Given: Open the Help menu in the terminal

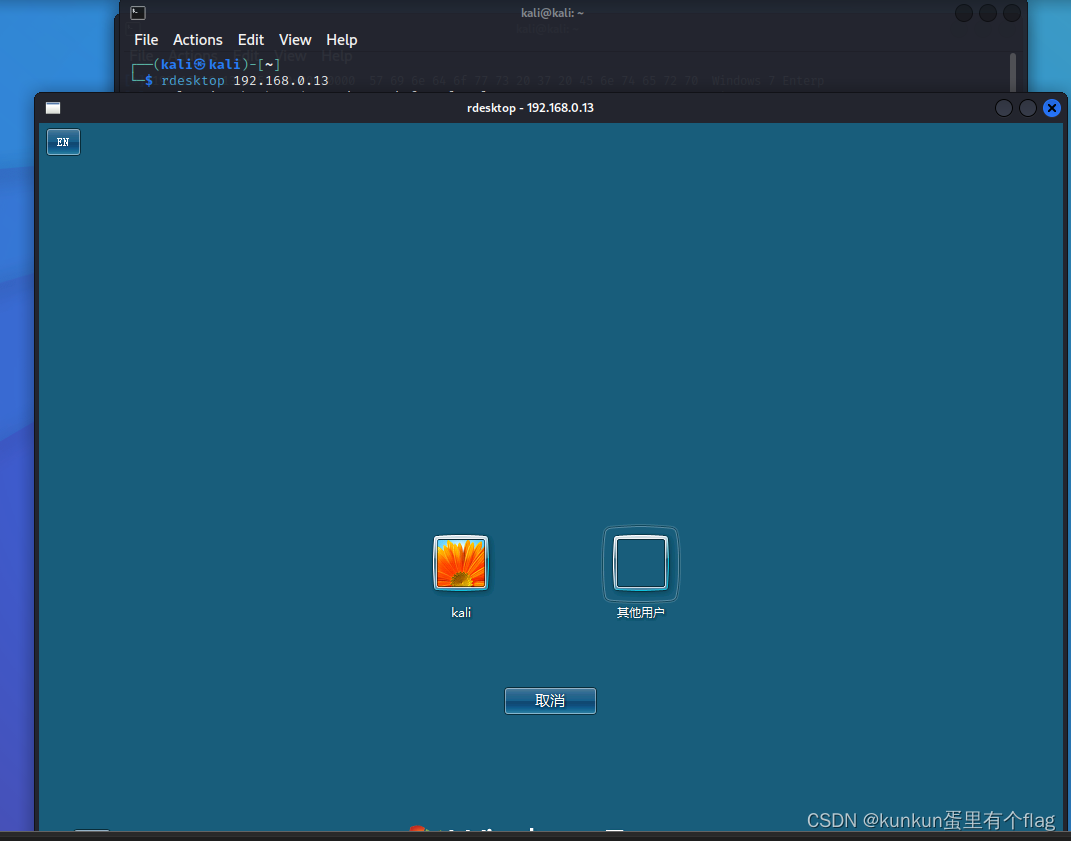Looking at the screenshot, I should click(x=342, y=40).
